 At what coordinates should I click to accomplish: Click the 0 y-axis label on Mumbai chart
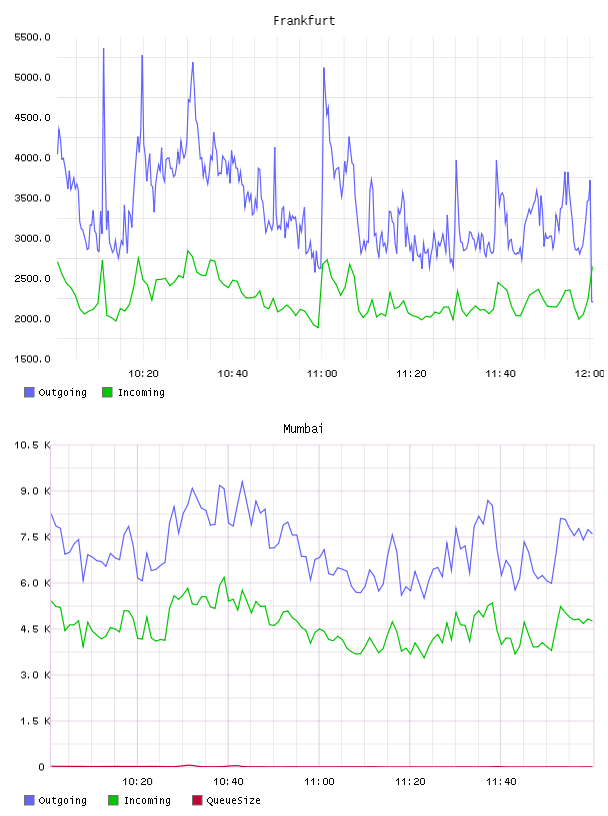click(41, 767)
